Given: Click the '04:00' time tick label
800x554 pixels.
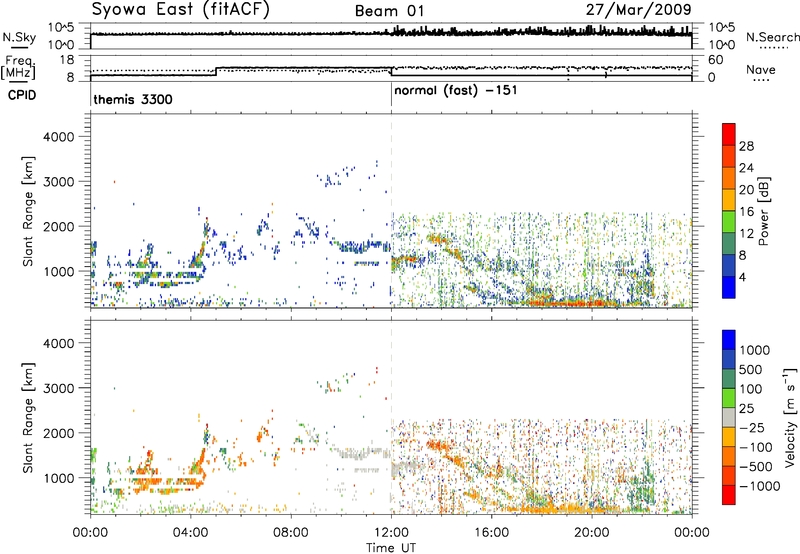Looking at the screenshot, I should coord(190,532).
